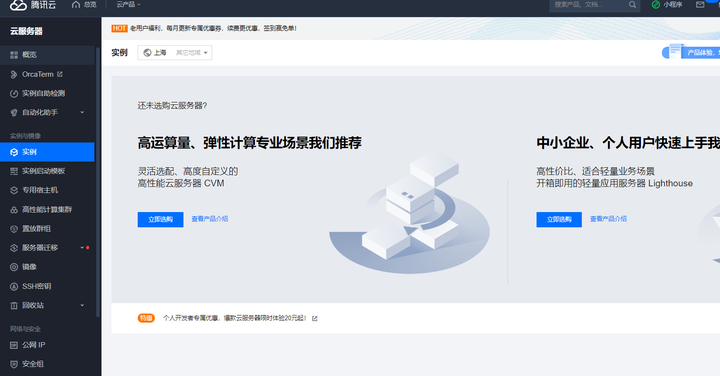Click the 自动化助手 icon

[x=14, y=112]
